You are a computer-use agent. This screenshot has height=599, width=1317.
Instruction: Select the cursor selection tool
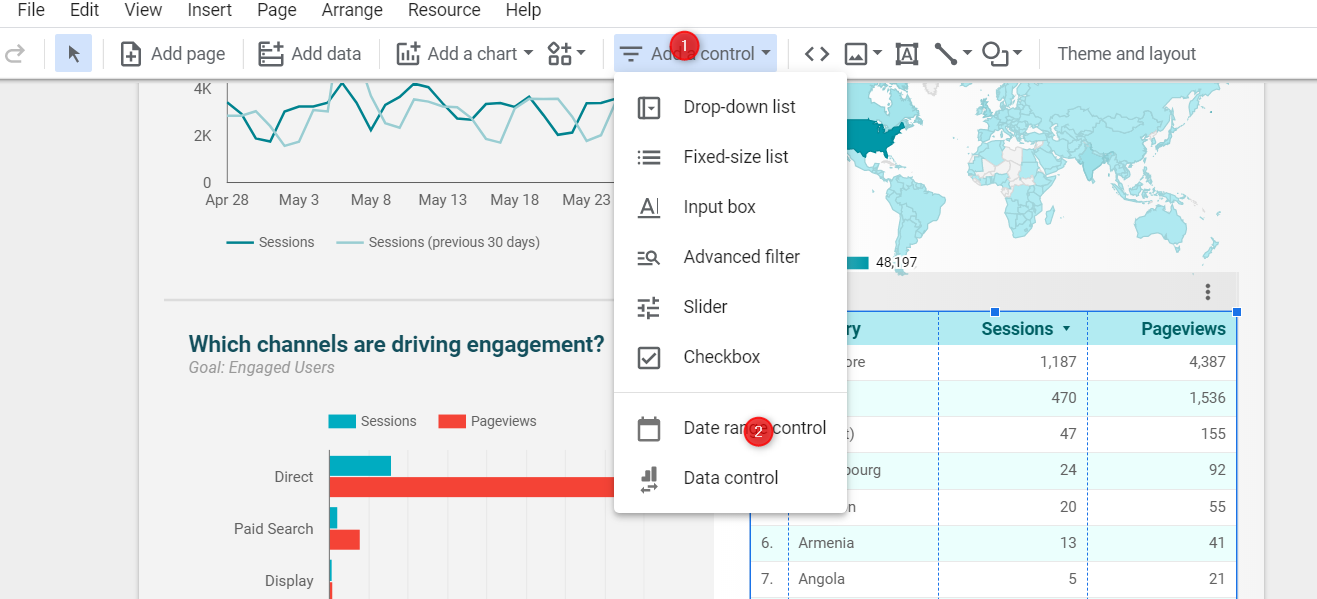73,52
